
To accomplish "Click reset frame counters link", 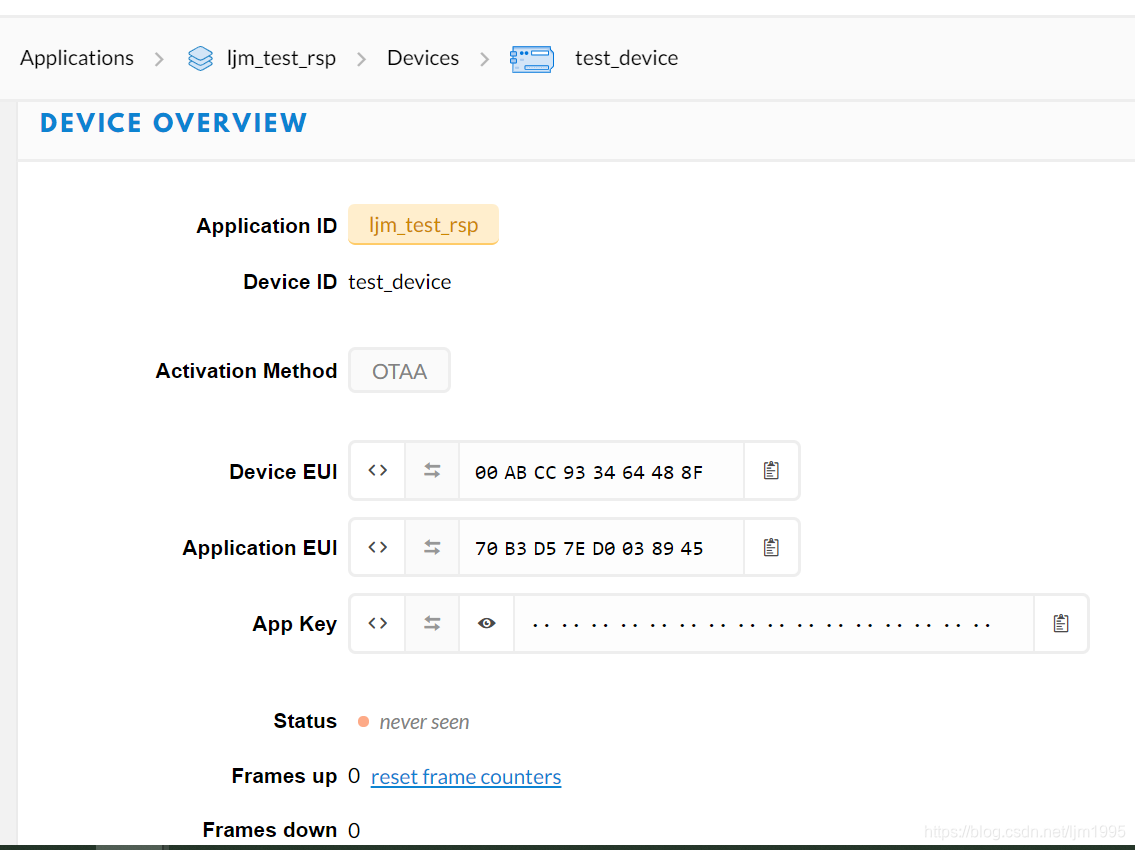I will point(466,777).
